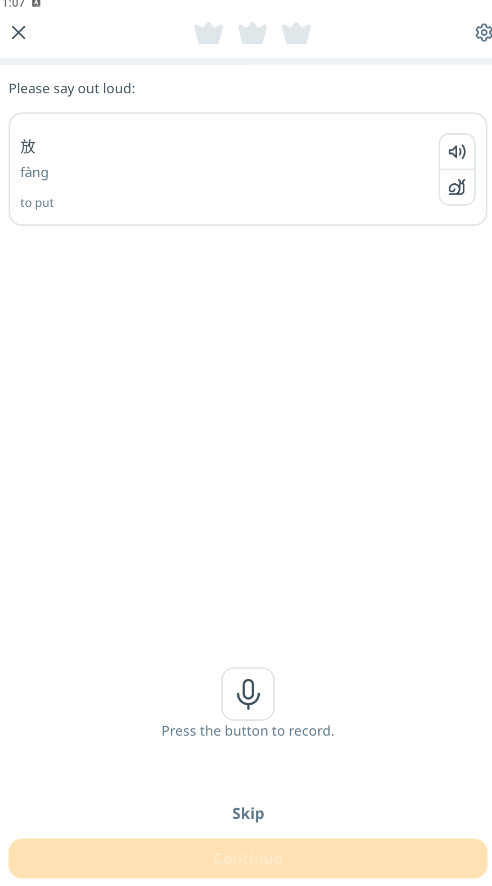Play slow audio with the snail icon

pyautogui.click(x=457, y=187)
